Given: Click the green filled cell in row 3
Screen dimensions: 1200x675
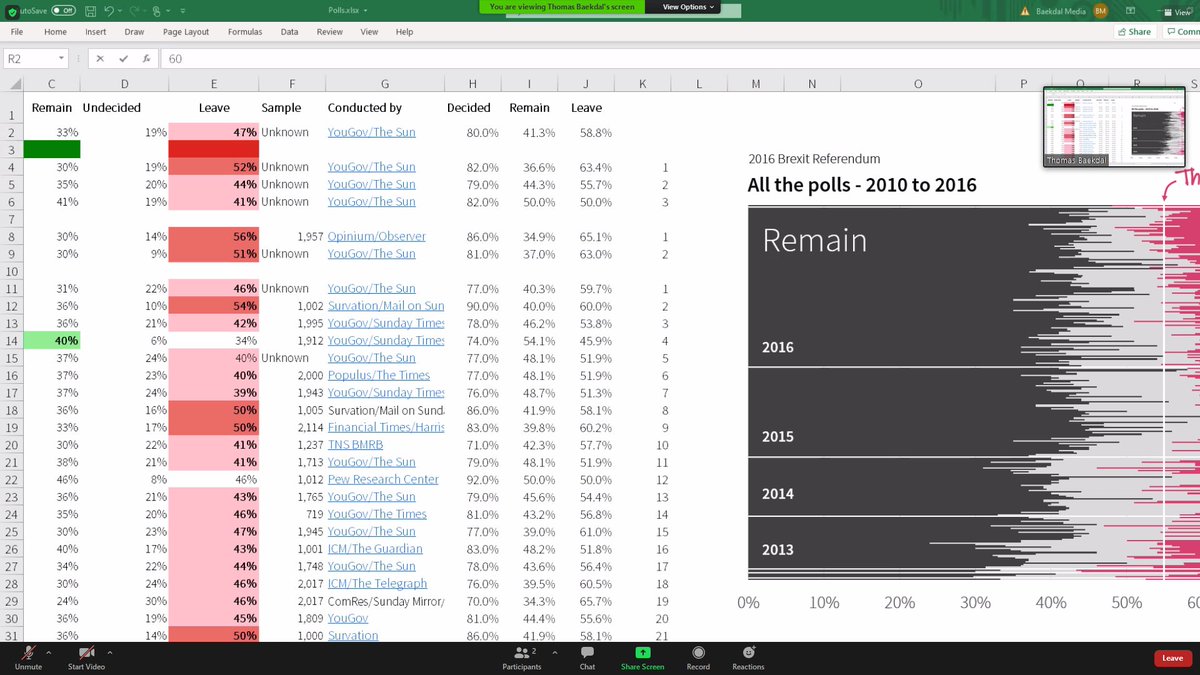Looking at the screenshot, I should click(52, 149).
